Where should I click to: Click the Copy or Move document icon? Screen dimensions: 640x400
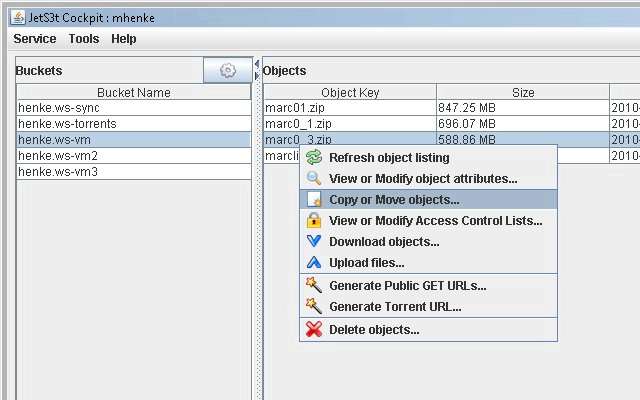(314, 199)
